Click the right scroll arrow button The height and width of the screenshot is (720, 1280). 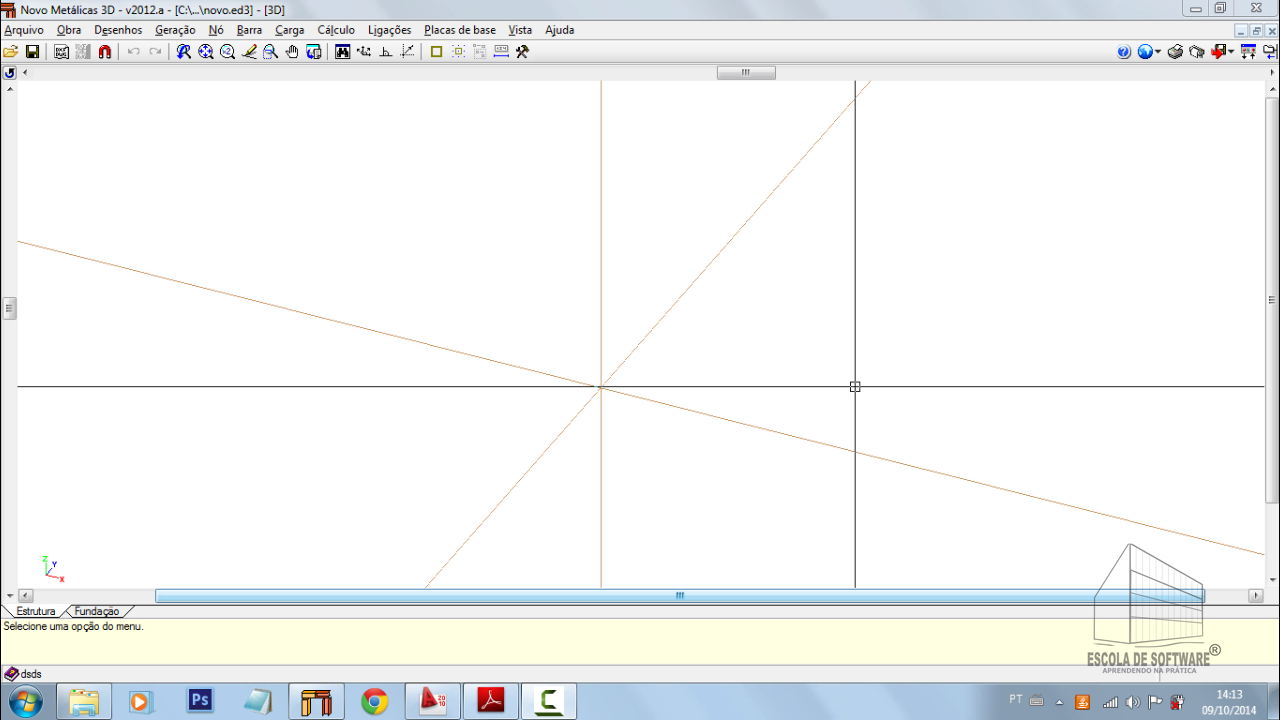pyautogui.click(x=1256, y=596)
